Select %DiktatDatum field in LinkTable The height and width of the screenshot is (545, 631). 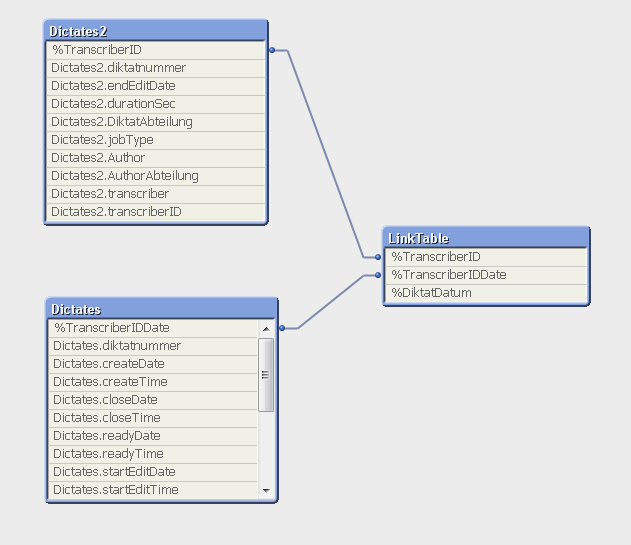(486, 293)
